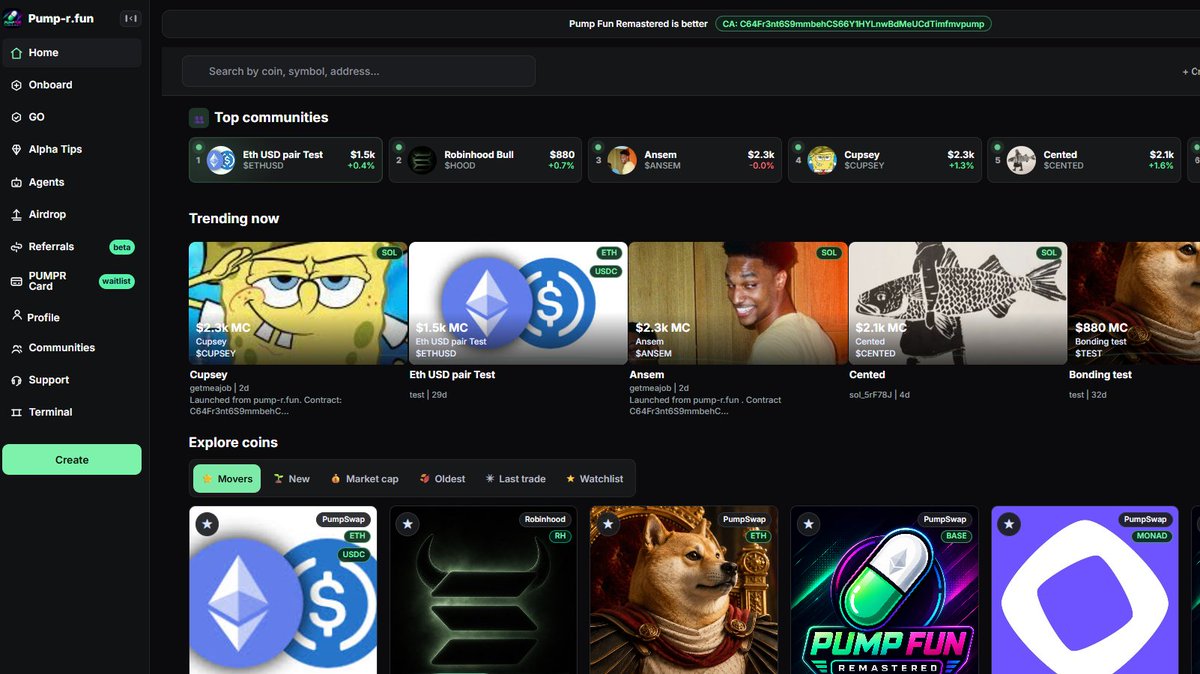This screenshot has width=1200, height=674.
Task: Click the PUMPR Card icon
Action: (x=16, y=281)
